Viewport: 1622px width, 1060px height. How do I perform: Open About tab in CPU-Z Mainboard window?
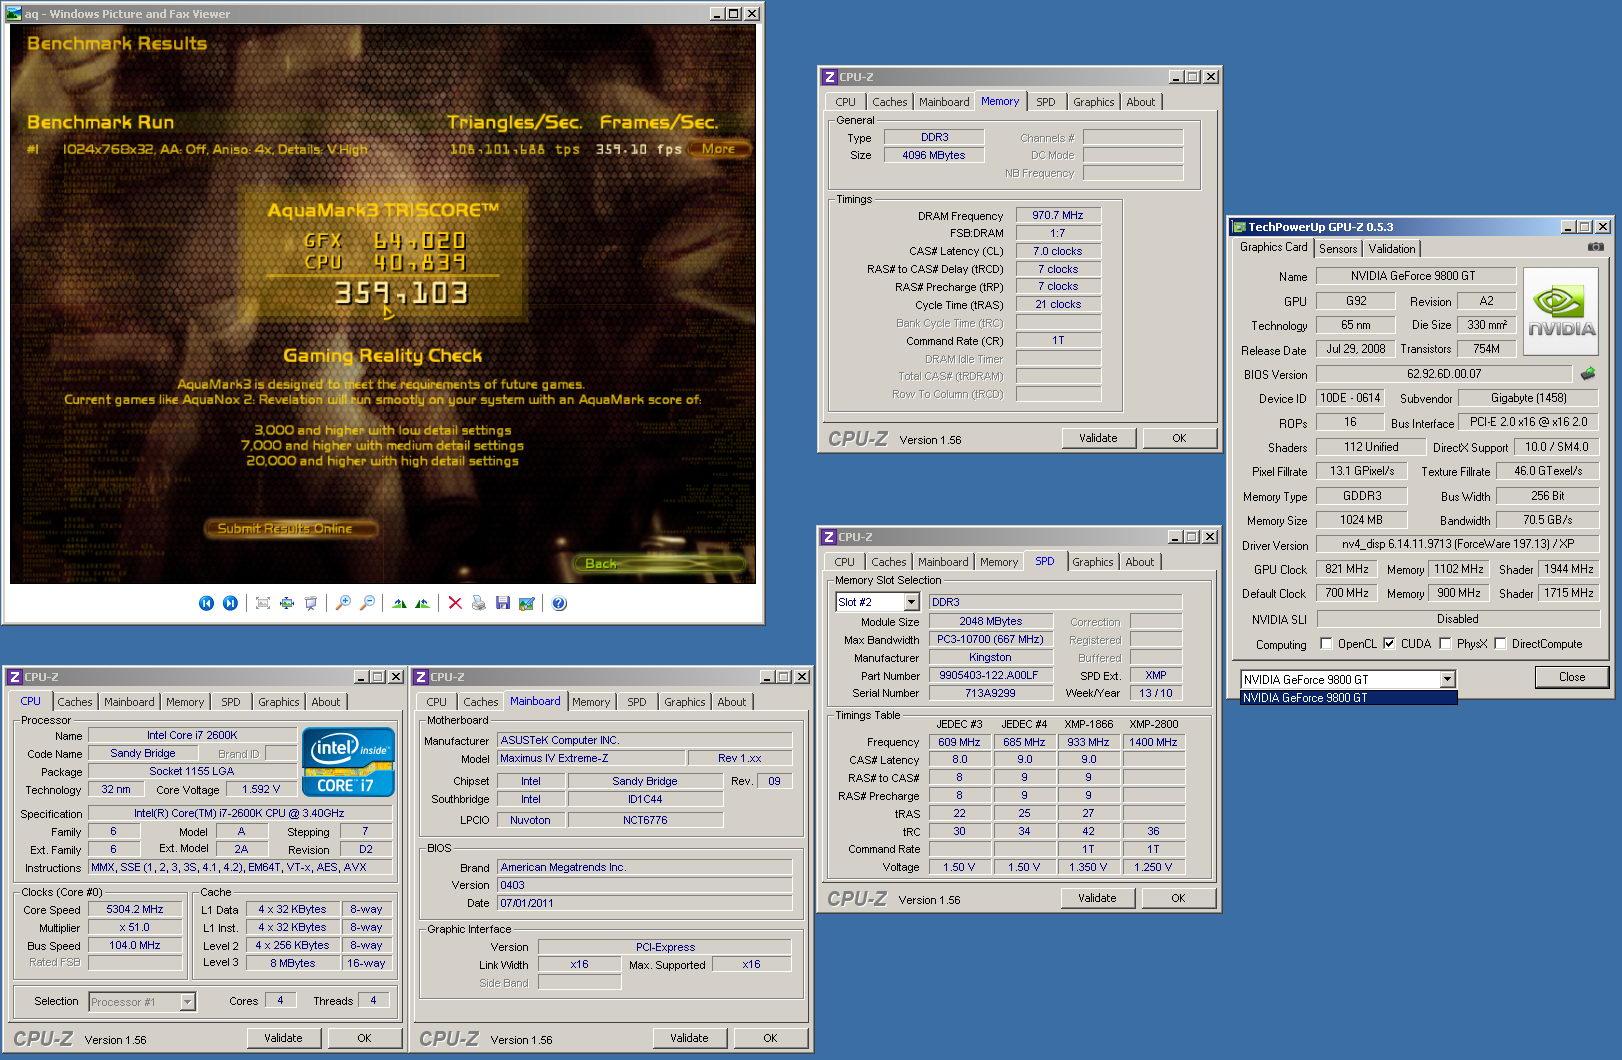731,702
